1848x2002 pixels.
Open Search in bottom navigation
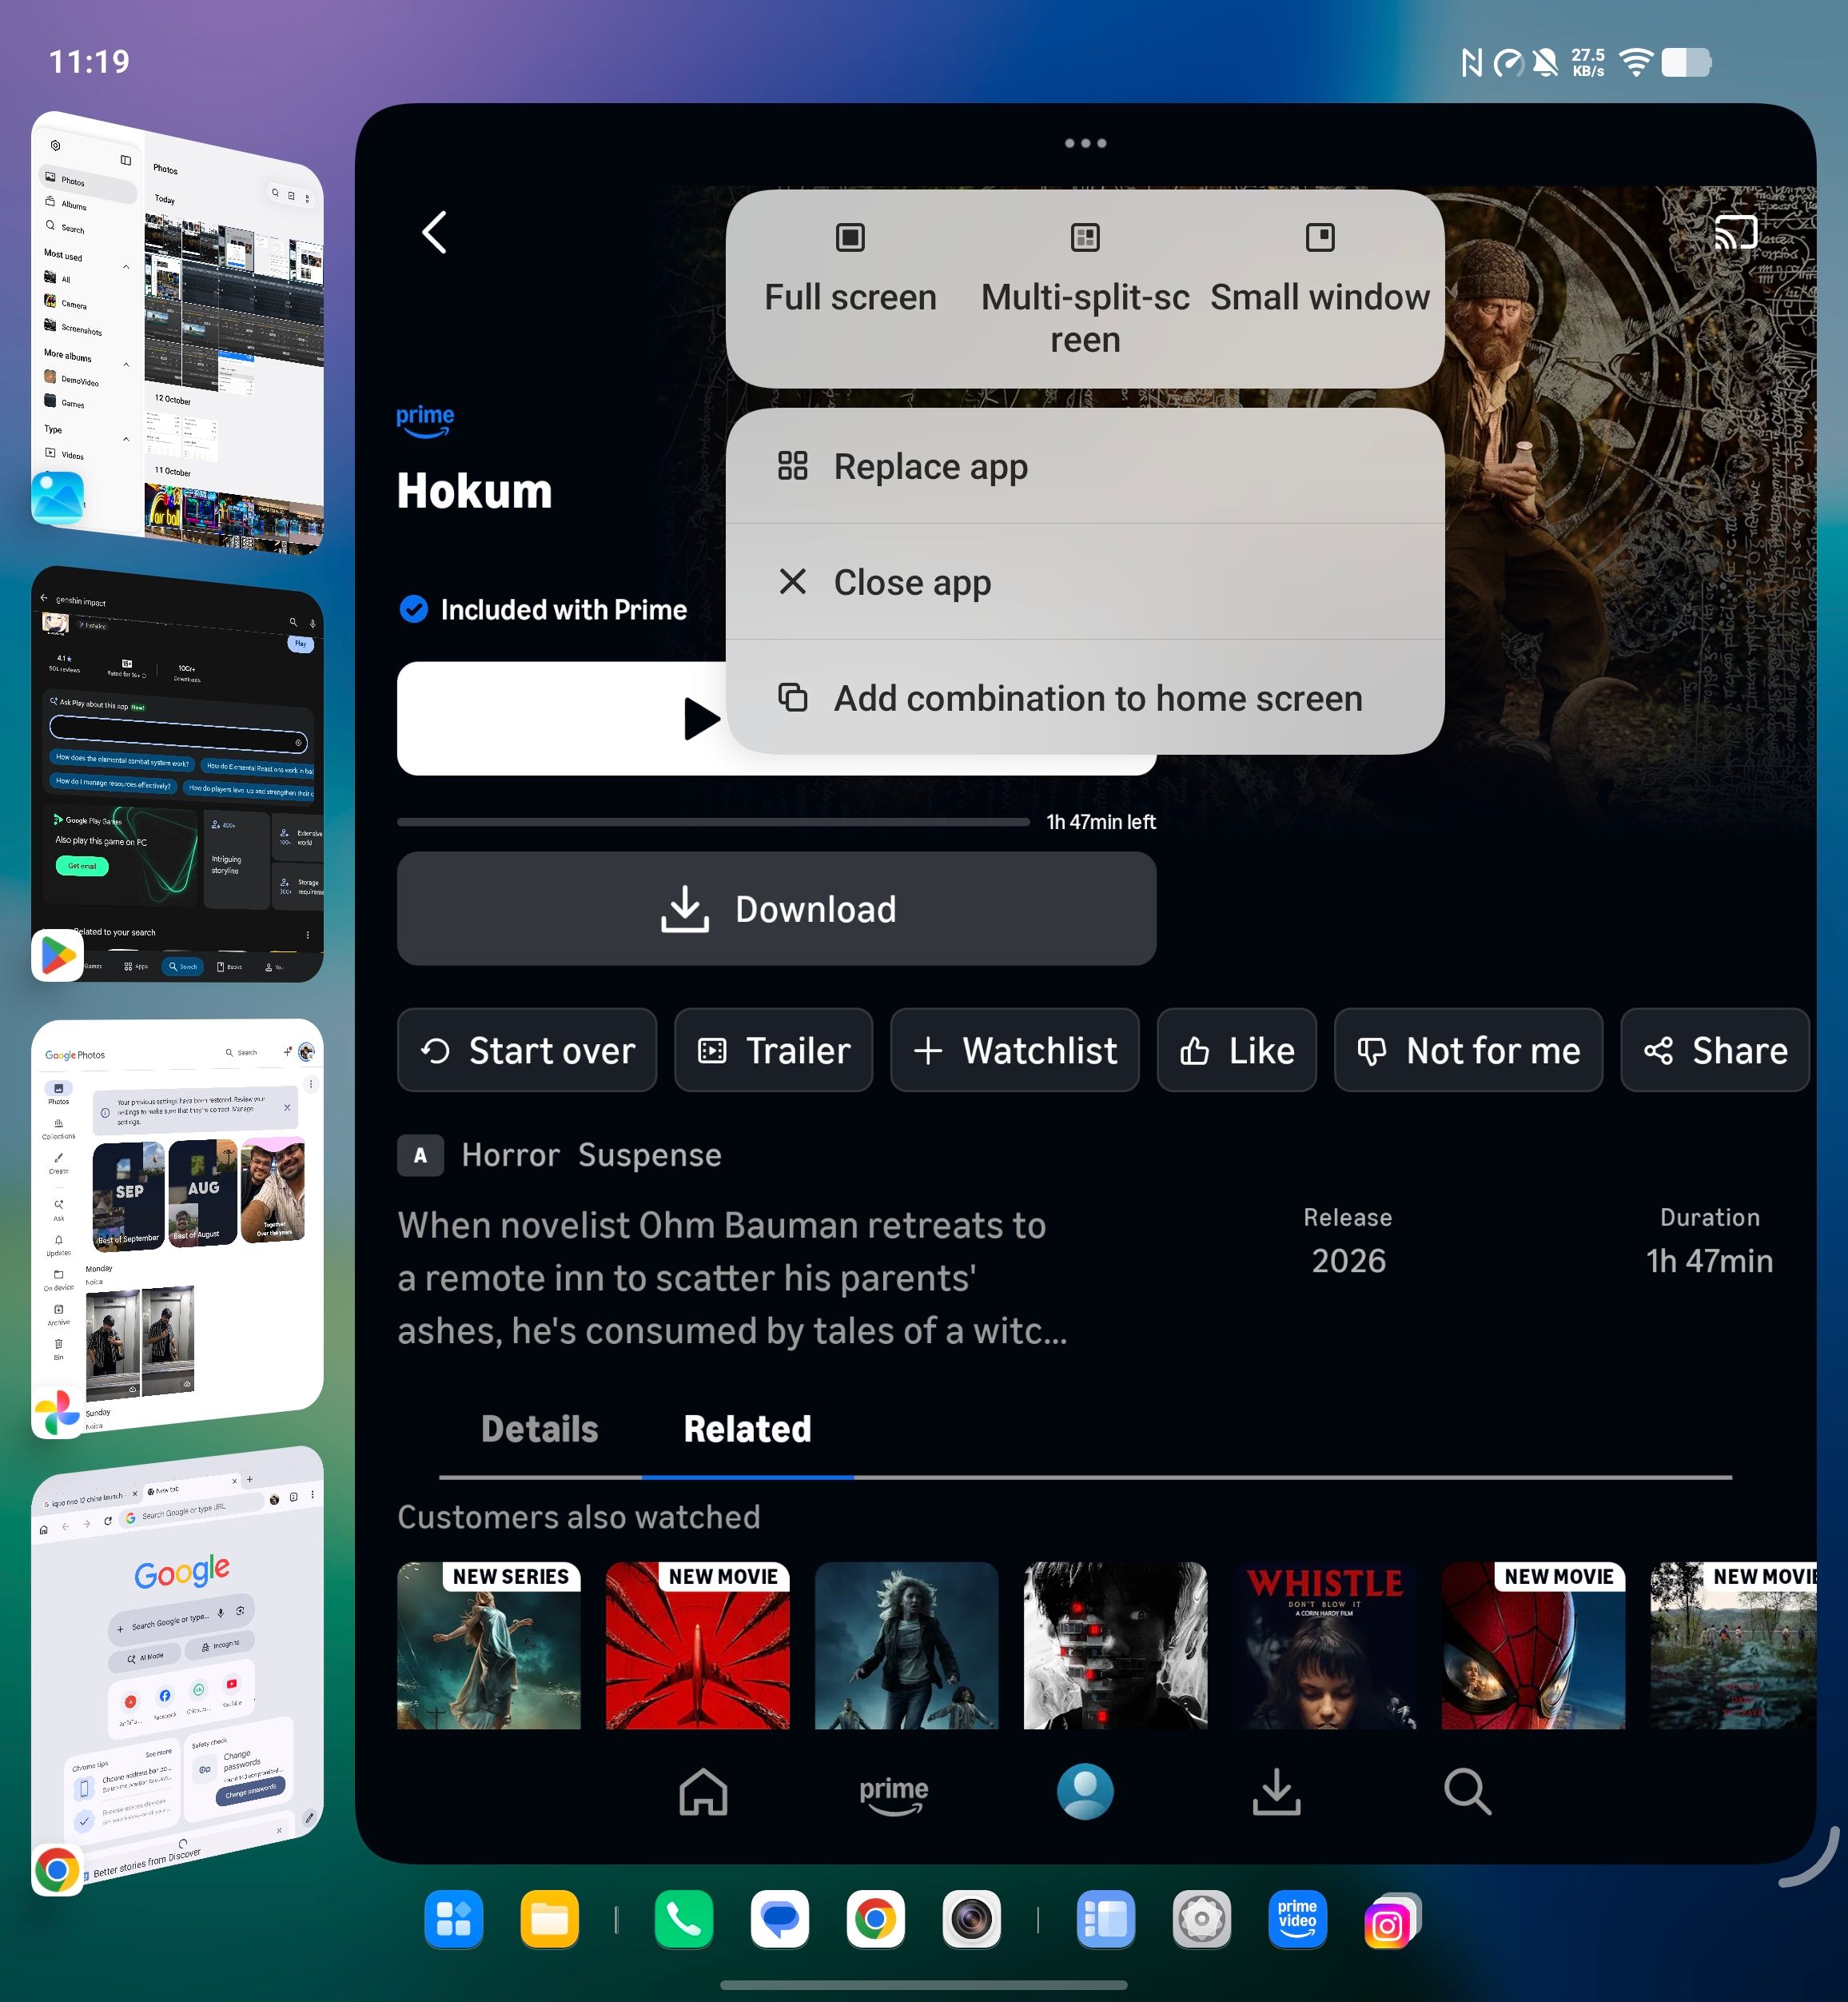point(1467,1791)
